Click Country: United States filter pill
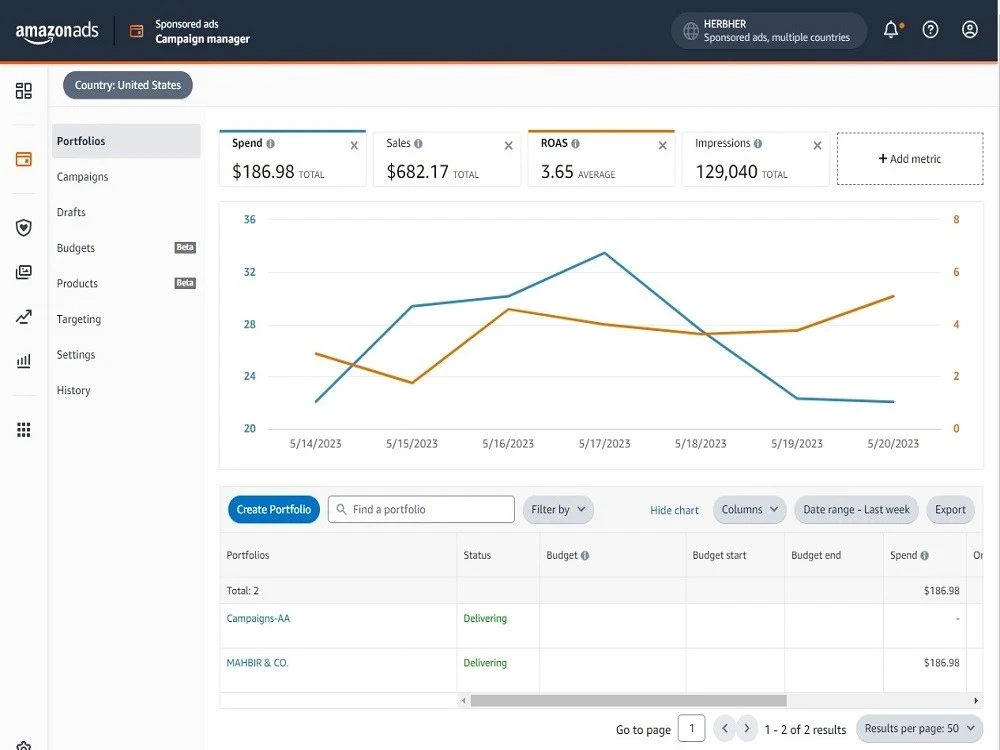 point(128,85)
